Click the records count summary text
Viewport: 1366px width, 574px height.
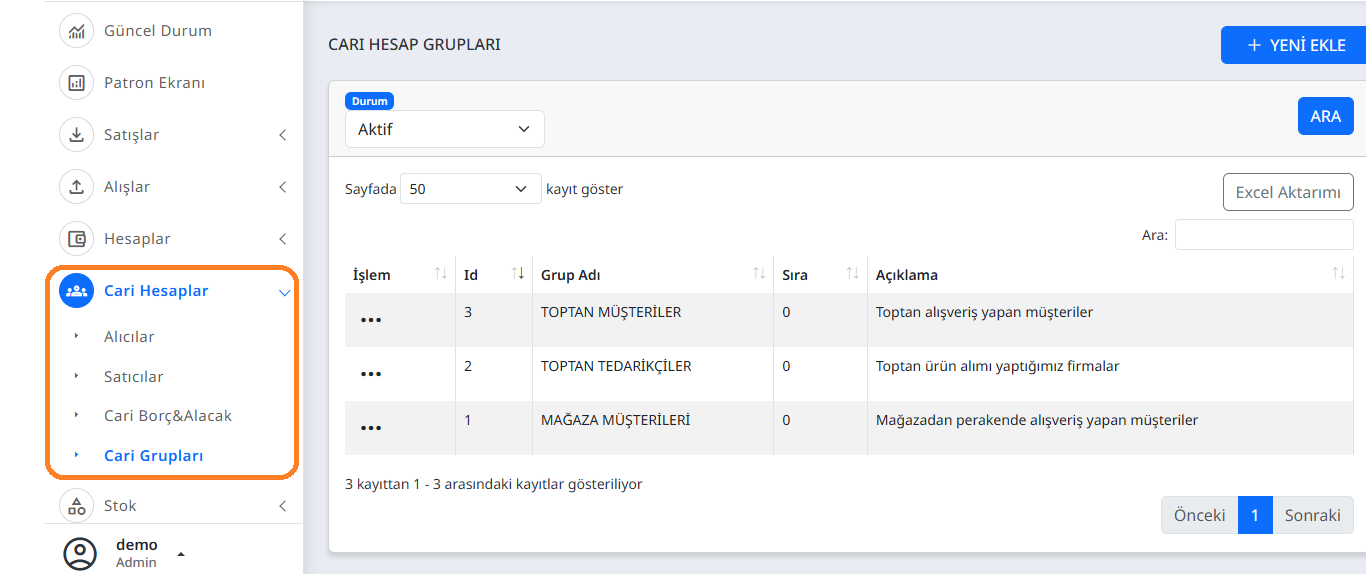tap(494, 484)
